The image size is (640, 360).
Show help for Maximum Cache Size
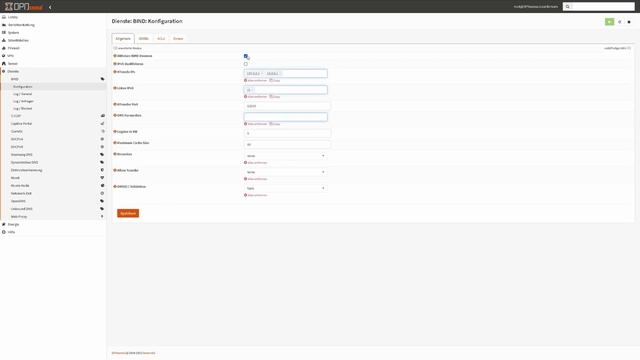click(115, 143)
